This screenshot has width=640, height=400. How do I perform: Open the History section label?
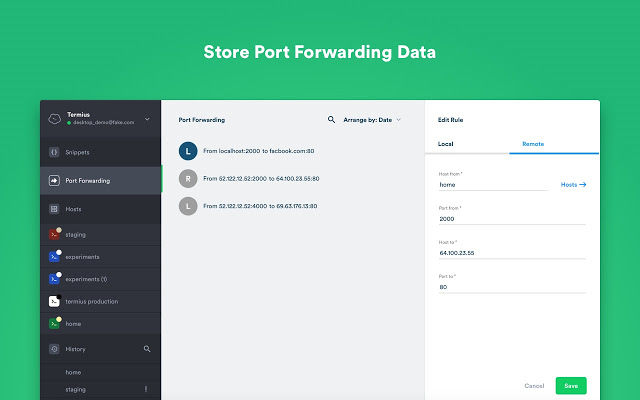(x=76, y=349)
